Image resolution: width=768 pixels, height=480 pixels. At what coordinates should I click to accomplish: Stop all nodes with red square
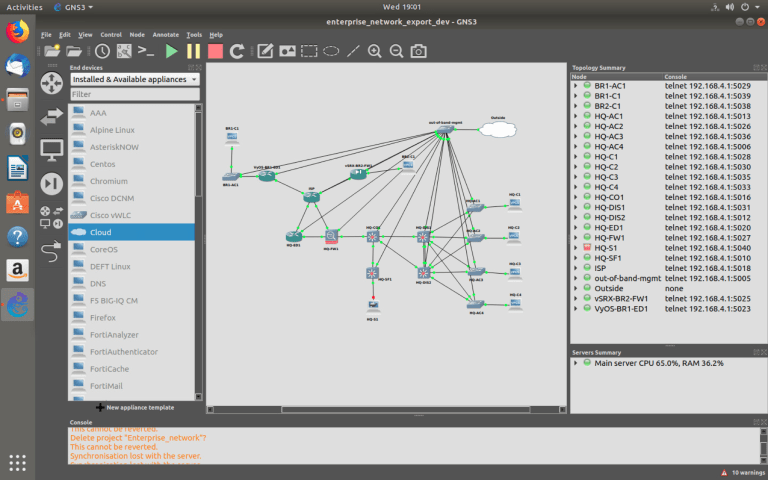coord(215,51)
